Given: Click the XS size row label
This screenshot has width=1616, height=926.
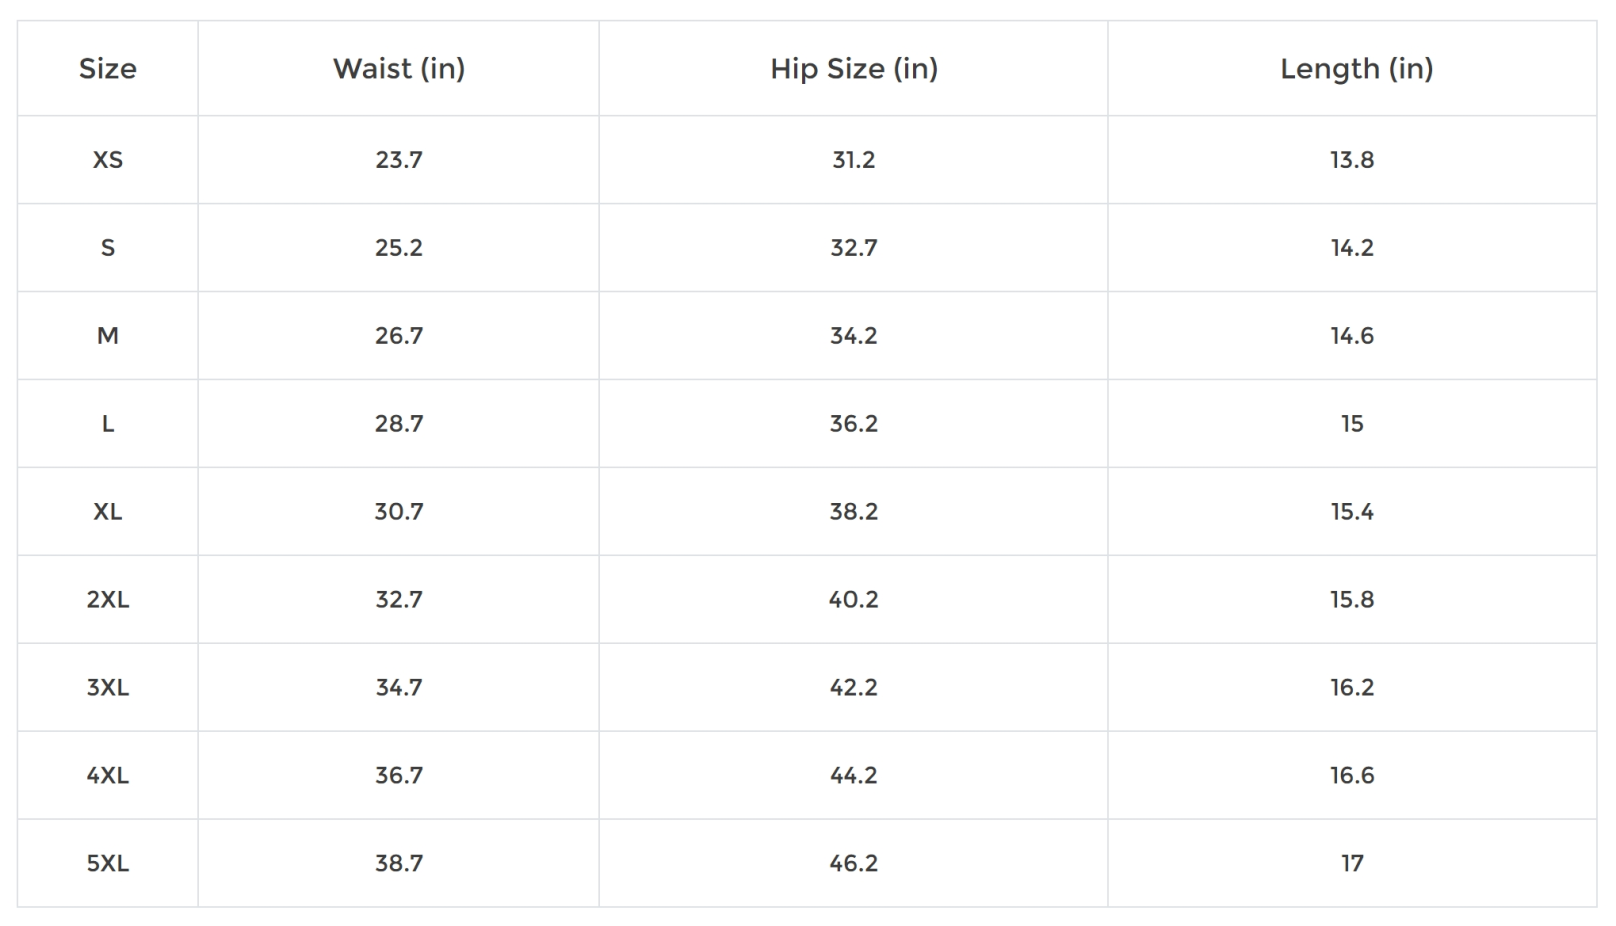Looking at the screenshot, I should point(108,160).
